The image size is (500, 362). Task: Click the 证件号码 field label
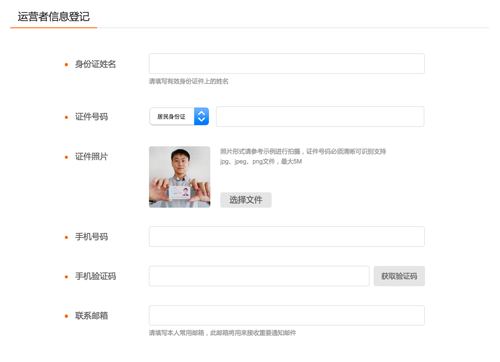click(91, 117)
